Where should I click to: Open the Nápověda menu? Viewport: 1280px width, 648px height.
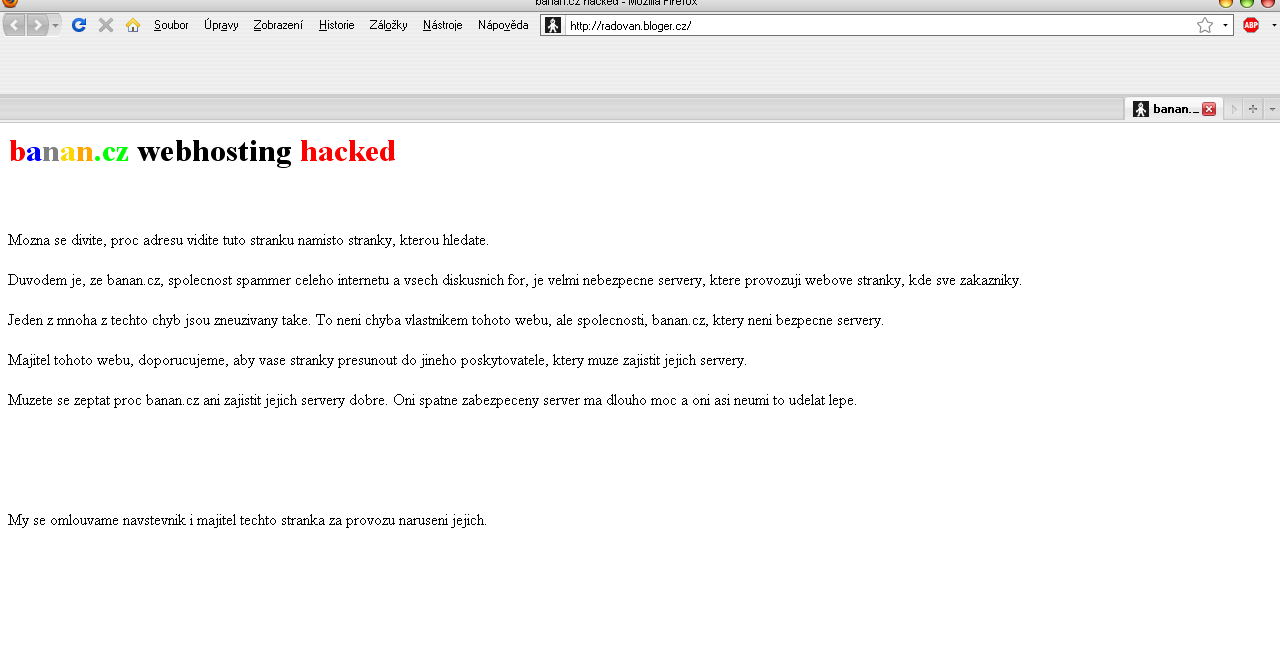[x=503, y=25]
